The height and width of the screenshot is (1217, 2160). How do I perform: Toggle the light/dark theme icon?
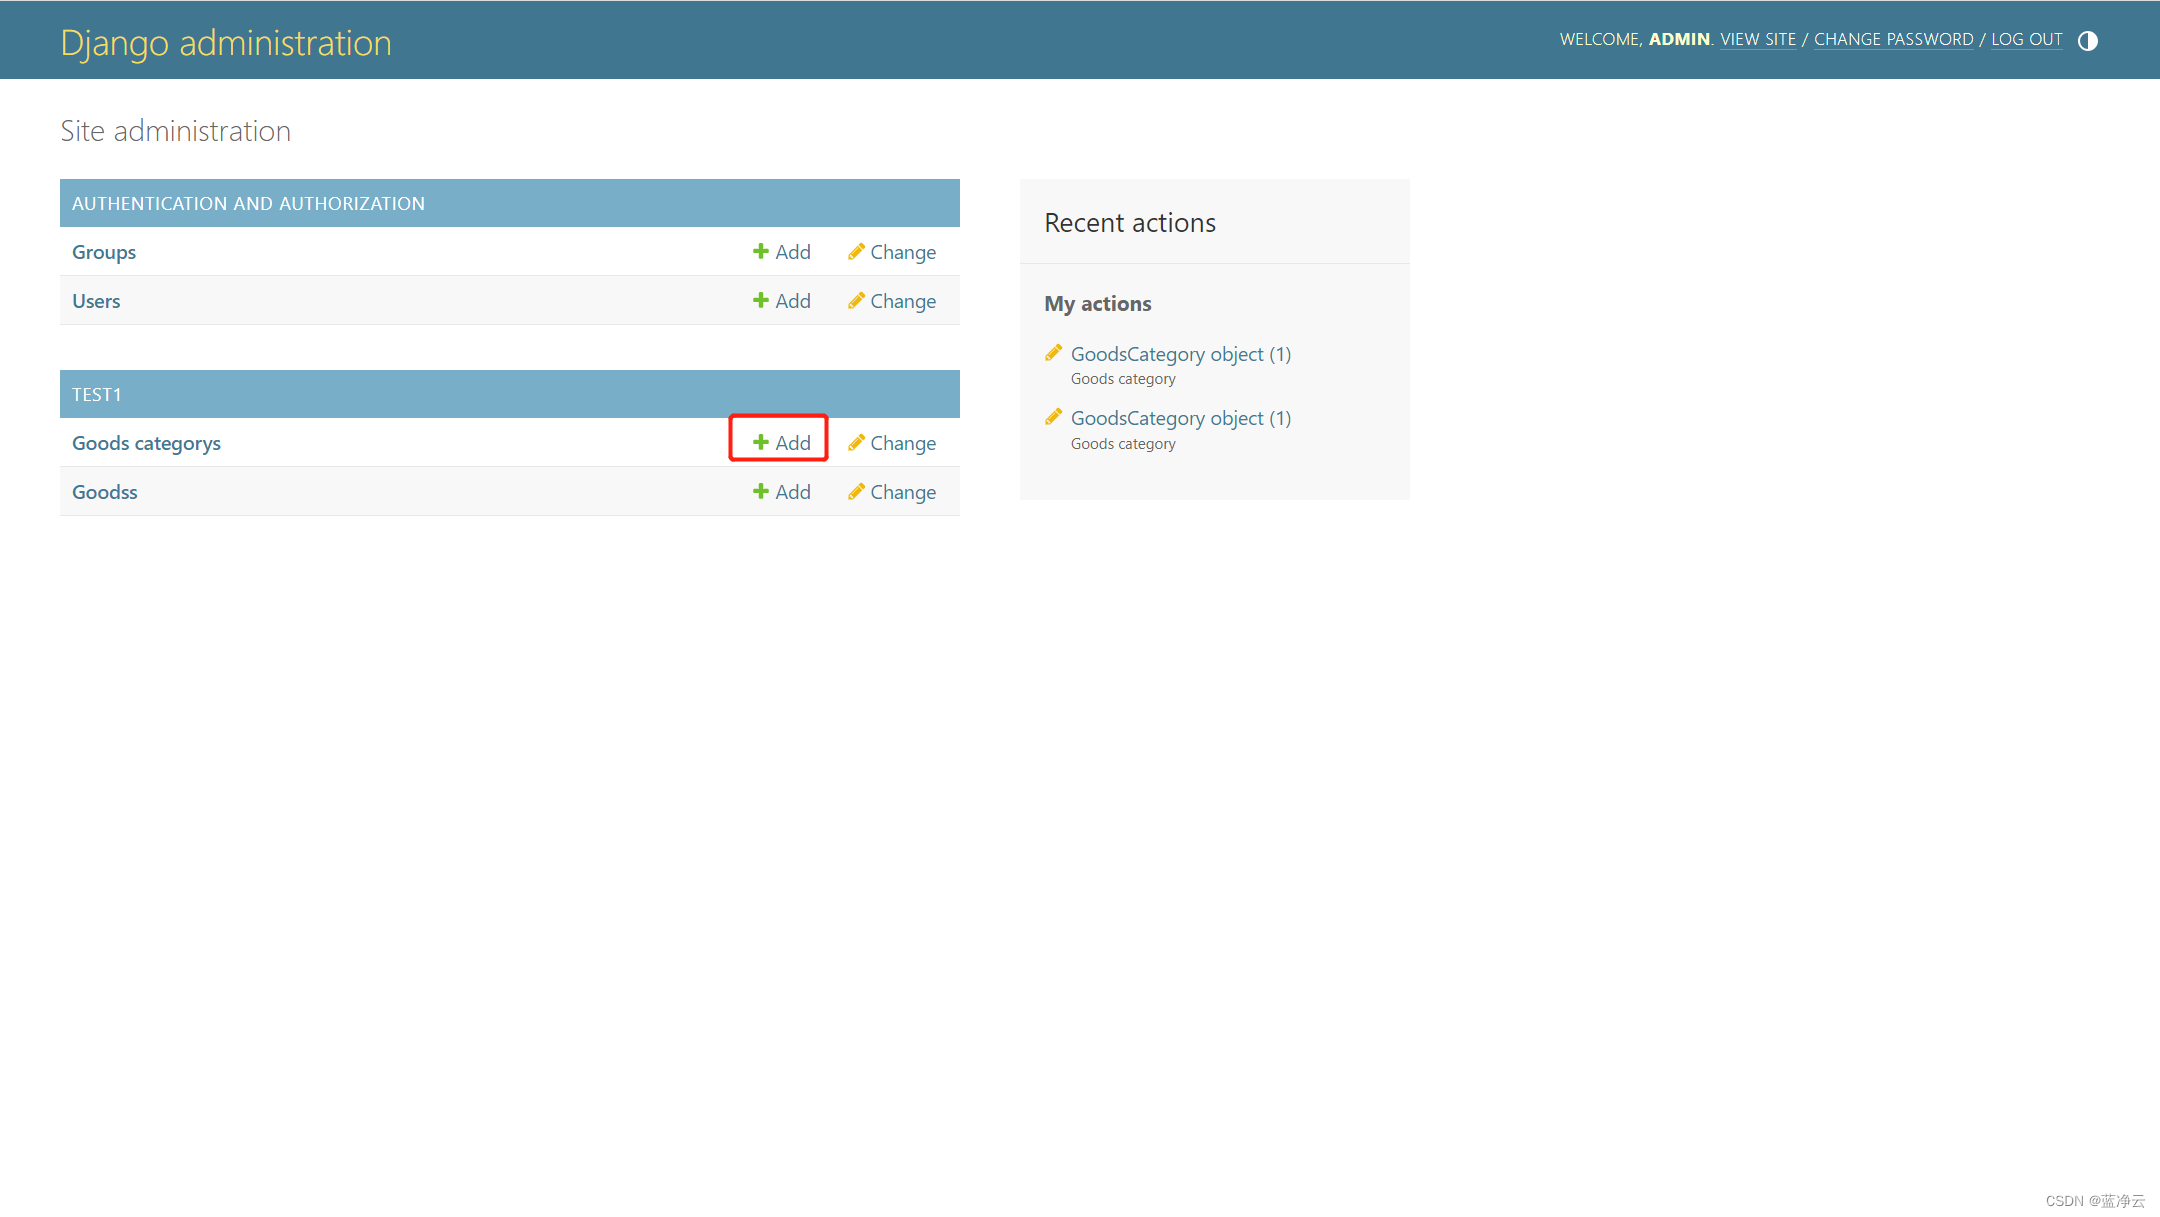coord(2087,41)
